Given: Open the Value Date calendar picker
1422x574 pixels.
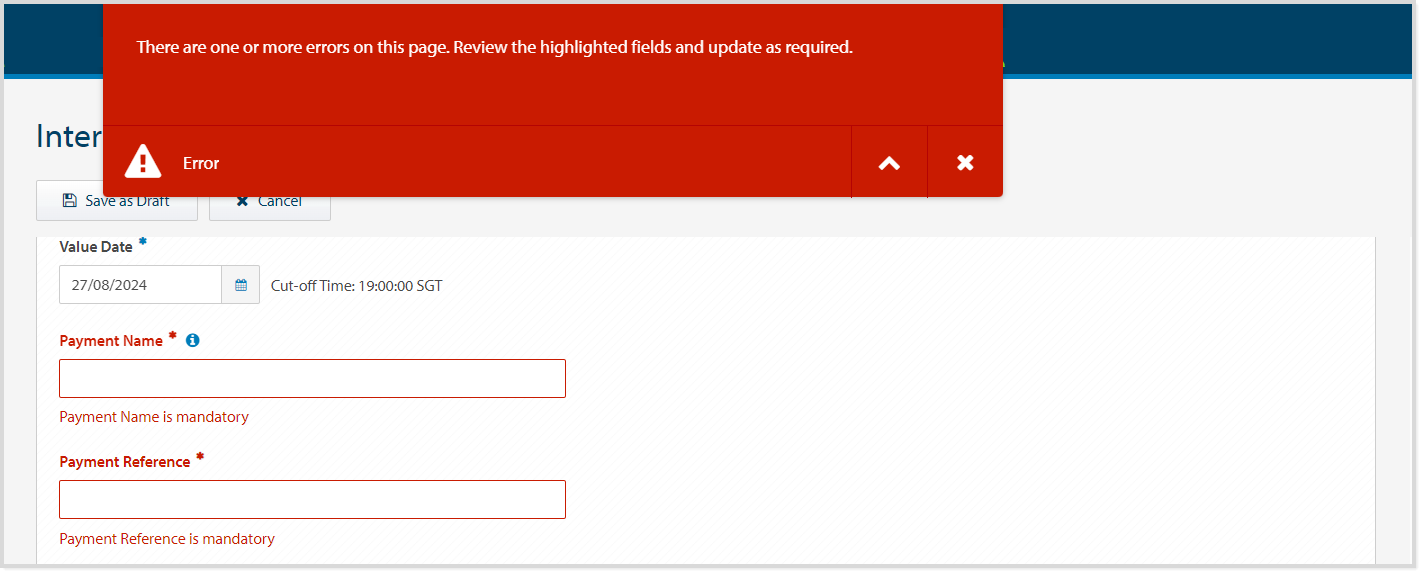Looking at the screenshot, I should click(241, 285).
